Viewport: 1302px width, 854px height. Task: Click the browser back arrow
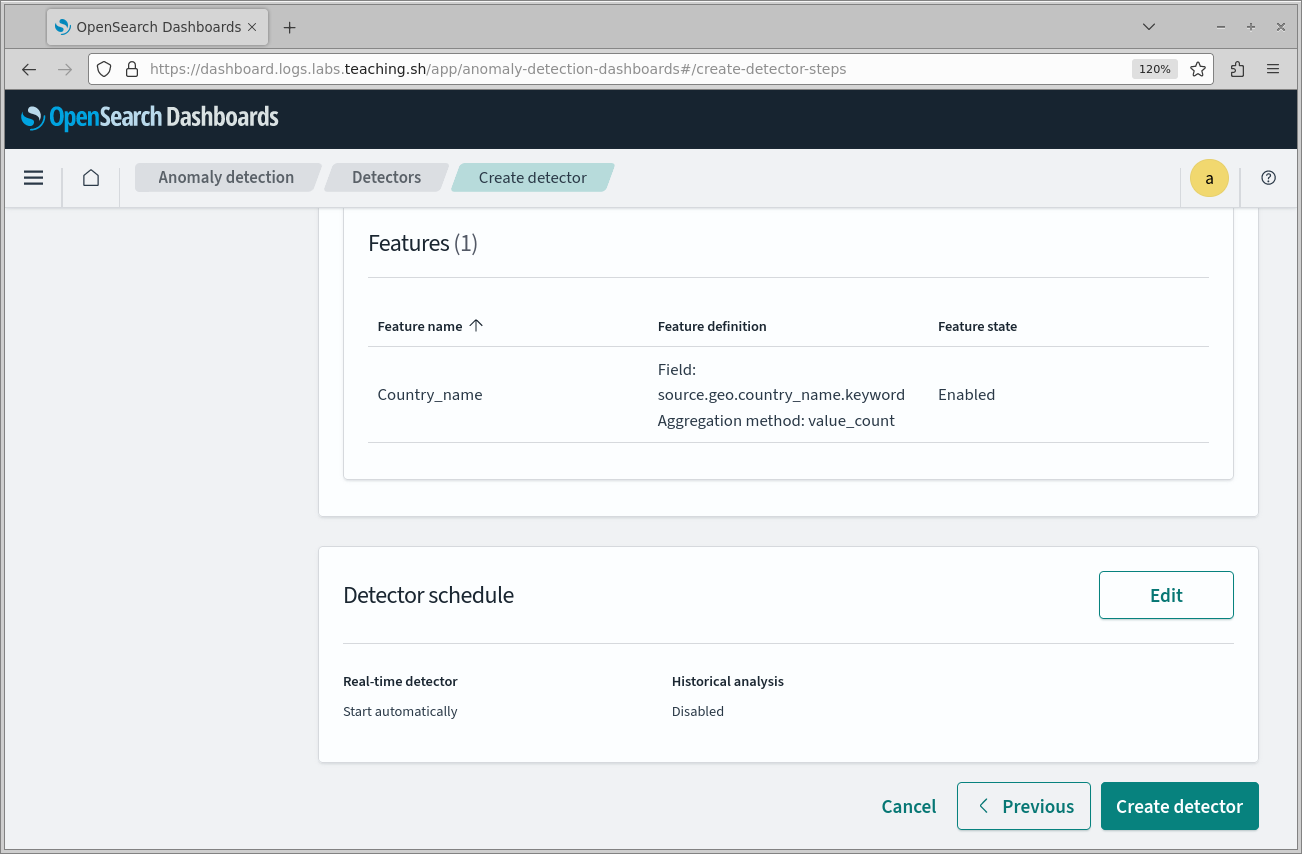29,69
